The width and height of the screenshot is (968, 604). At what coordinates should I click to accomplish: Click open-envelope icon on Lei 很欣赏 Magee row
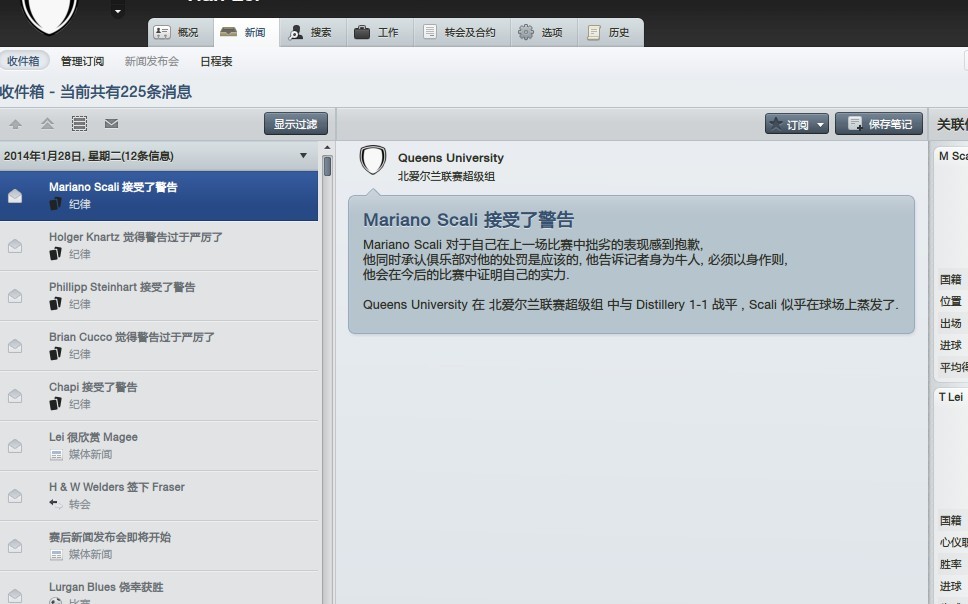point(15,446)
